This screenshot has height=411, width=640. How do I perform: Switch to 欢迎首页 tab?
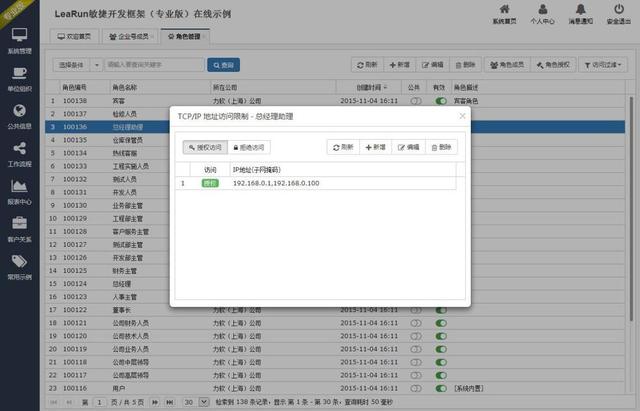pos(74,37)
